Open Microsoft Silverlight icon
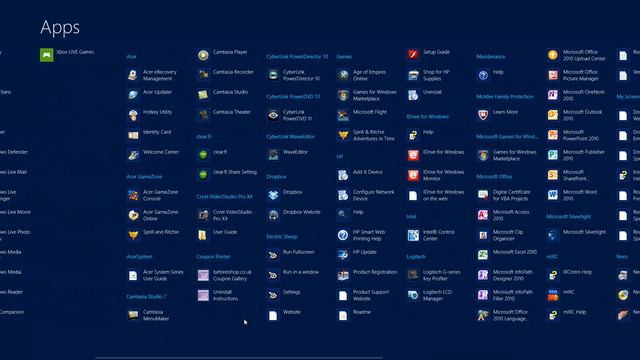 pyautogui.click(x=553, y=235)
